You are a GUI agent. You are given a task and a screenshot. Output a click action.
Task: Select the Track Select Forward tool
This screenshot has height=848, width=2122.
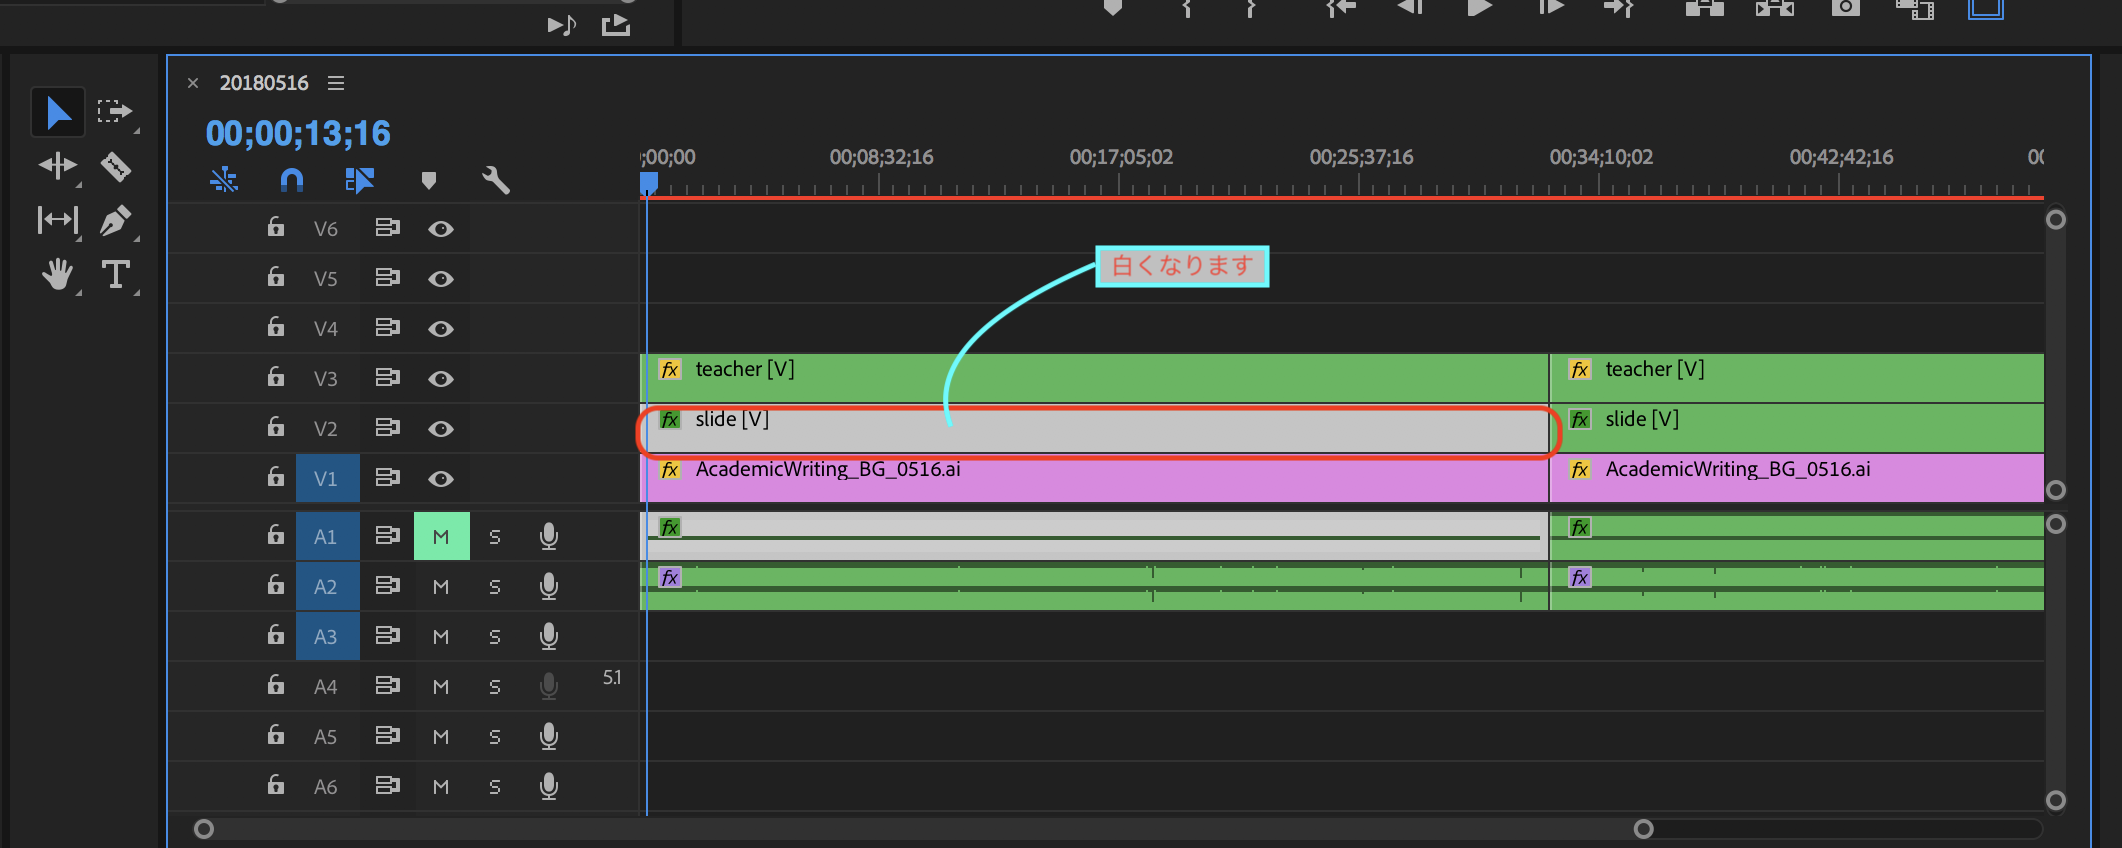pos(115,111)
